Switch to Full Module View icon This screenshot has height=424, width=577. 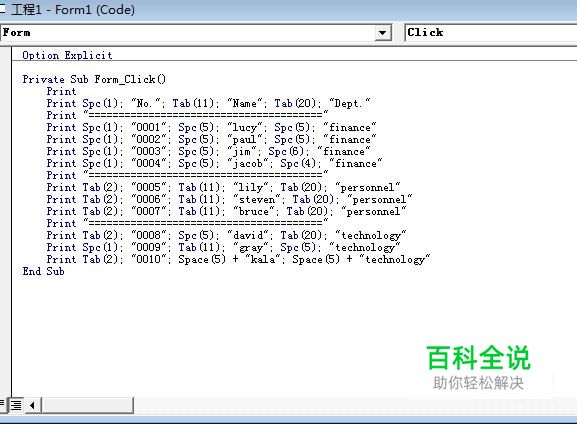click(16, 406)
